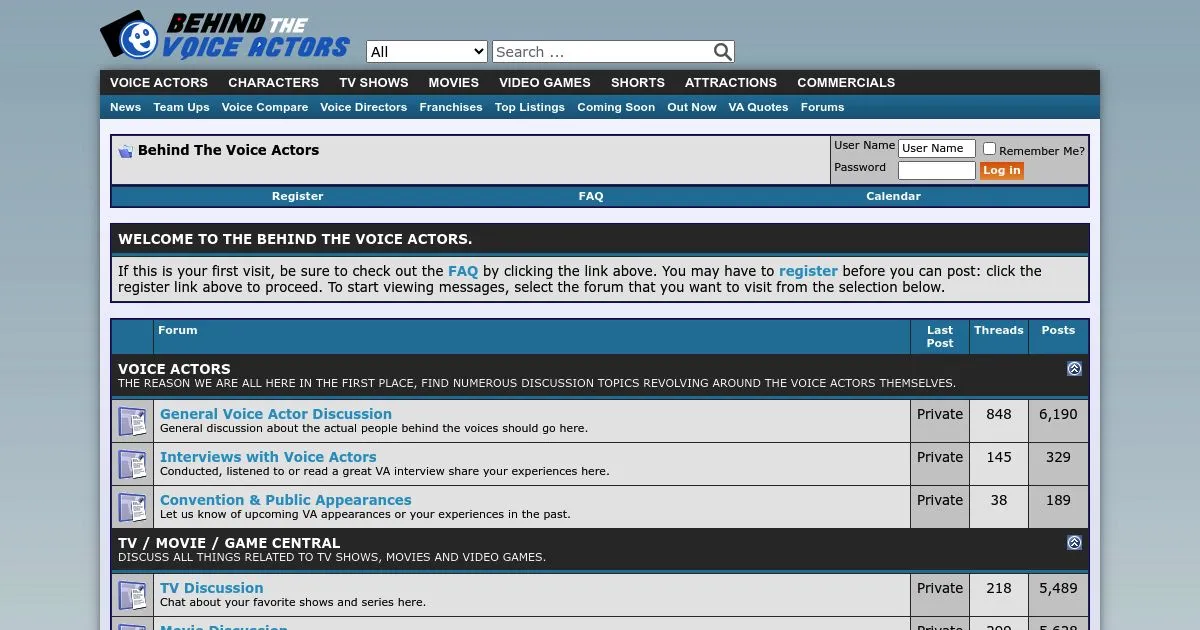This screenshot has height=630, width=1200.
Task: Click the TV / Movie / Game Central heading
Action: click(229, 543)
